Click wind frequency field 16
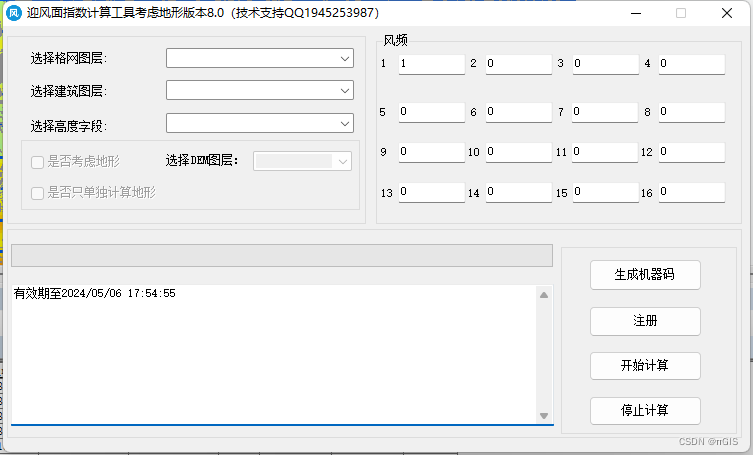 (x=692, y=192)
